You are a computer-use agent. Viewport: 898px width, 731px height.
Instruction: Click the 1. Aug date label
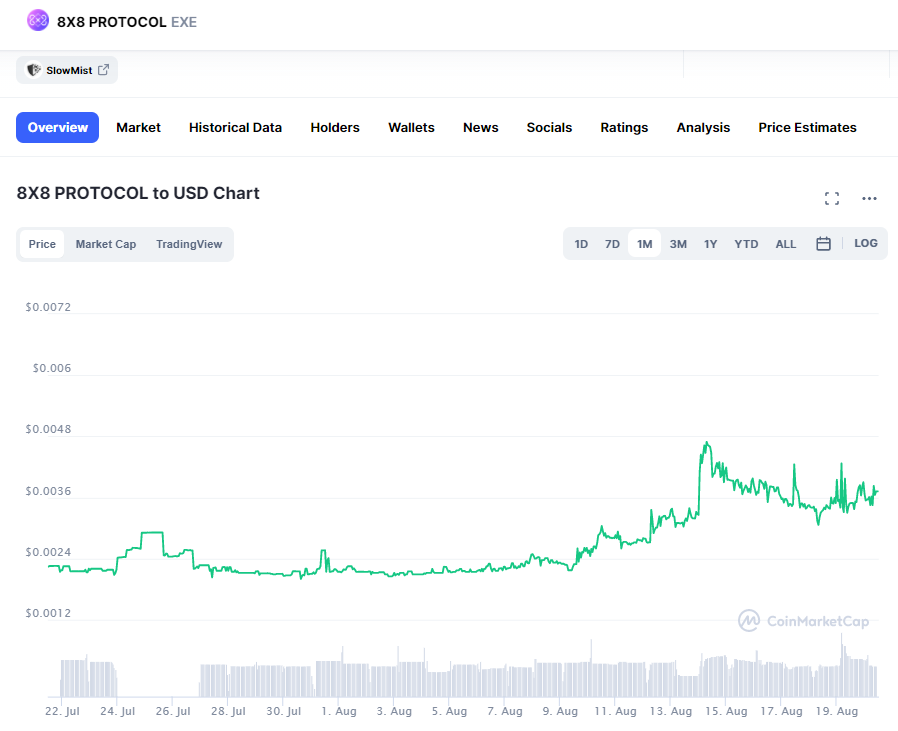pyautogui.click(x=338, y=711)
